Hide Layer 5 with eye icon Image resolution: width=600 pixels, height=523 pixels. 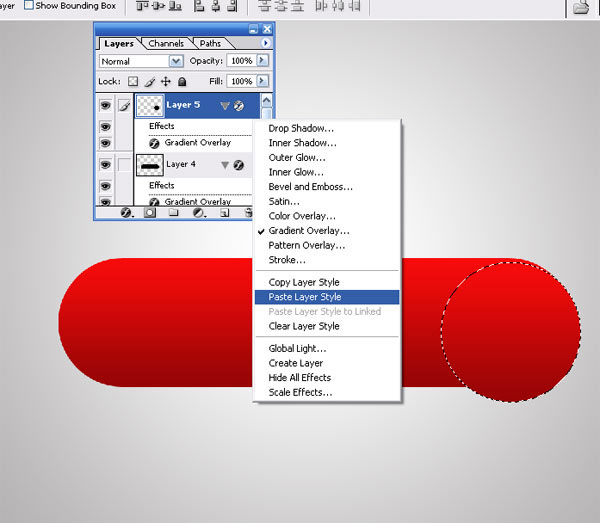(x=105, y=105)
